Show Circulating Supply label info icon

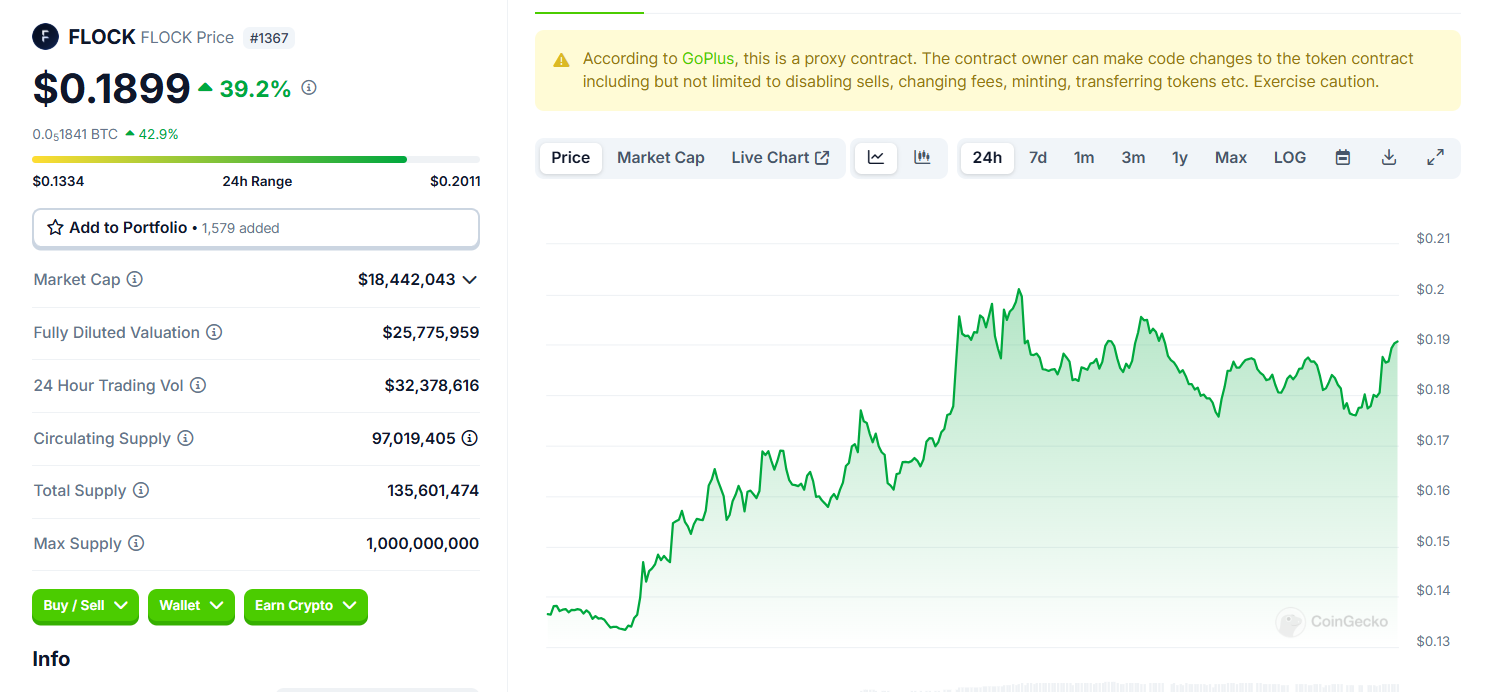[x=186, y=438]
